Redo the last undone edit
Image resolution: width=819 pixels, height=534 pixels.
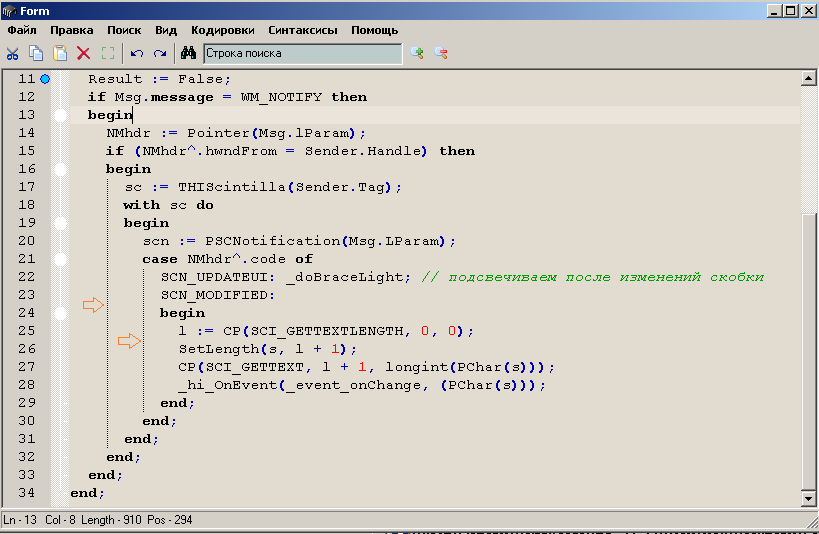pyautogui.click(x=160, y=53)
